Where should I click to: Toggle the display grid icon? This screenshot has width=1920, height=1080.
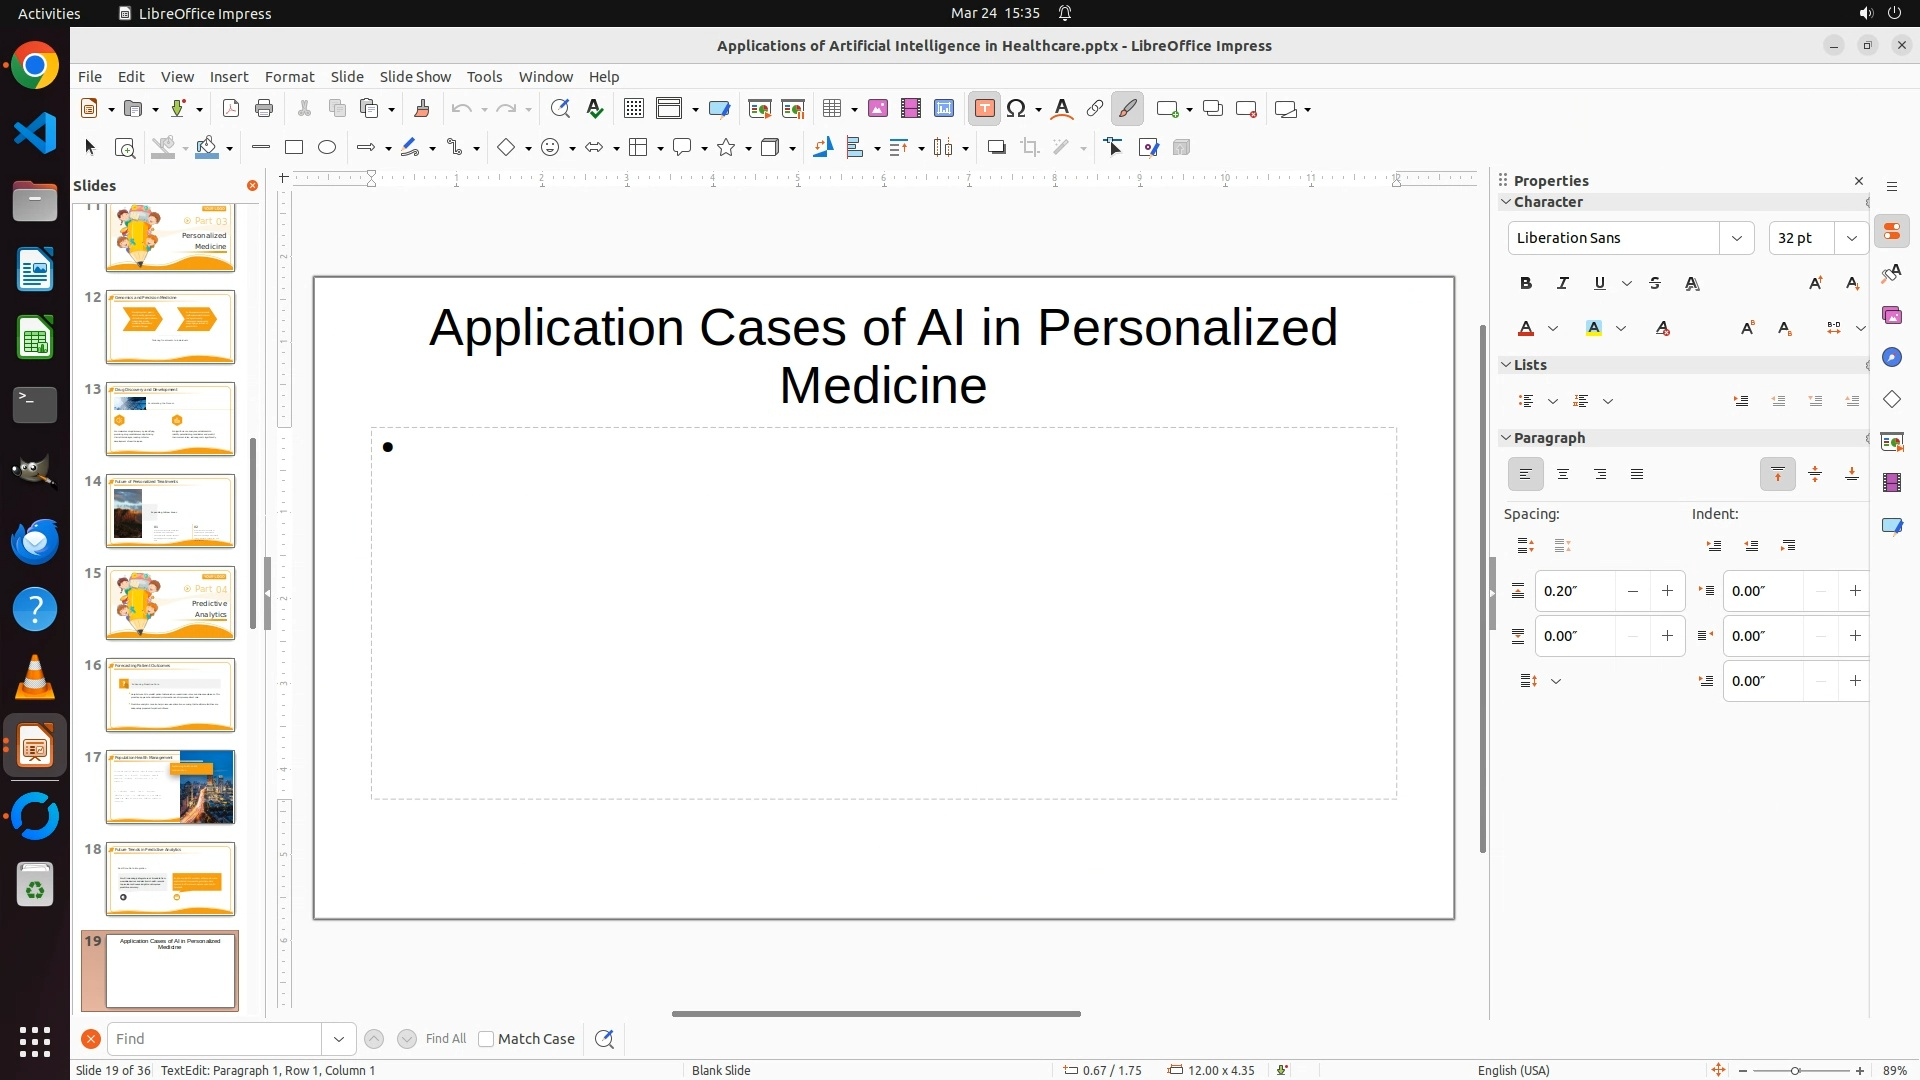(x=633, y=109)
